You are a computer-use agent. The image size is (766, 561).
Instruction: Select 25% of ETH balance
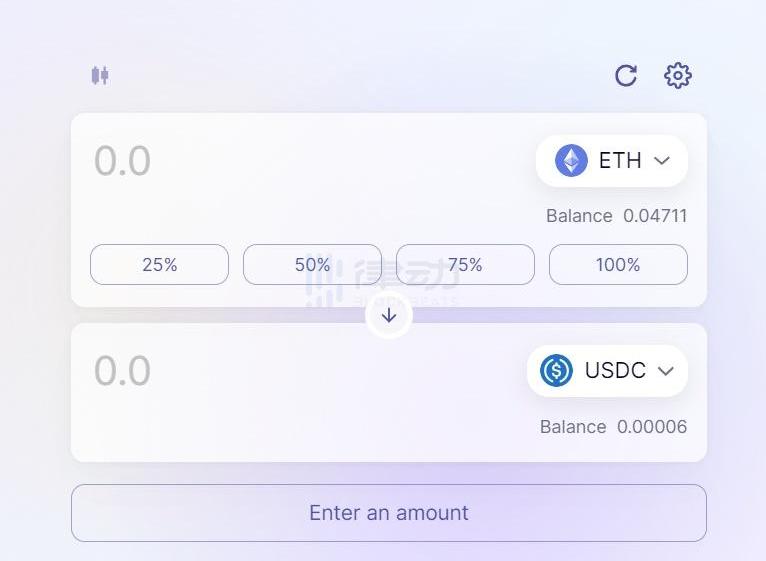pyautogui.click(x=159, y=265)
